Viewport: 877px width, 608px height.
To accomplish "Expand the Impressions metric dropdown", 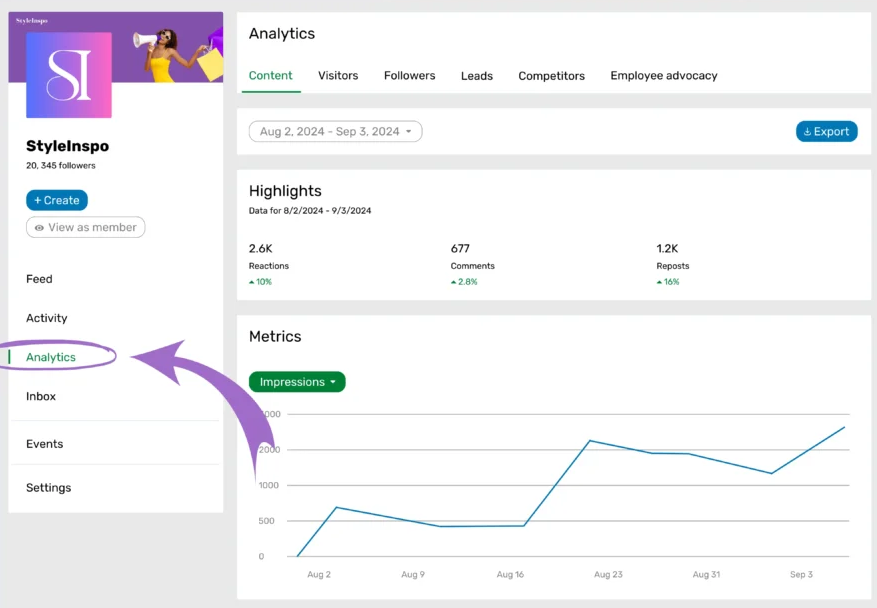I will (x=297, y=382).
